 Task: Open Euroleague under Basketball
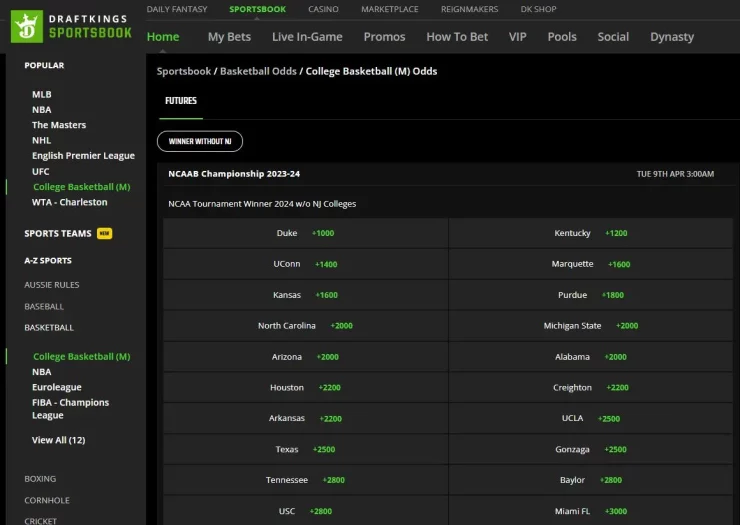[57, 387]
